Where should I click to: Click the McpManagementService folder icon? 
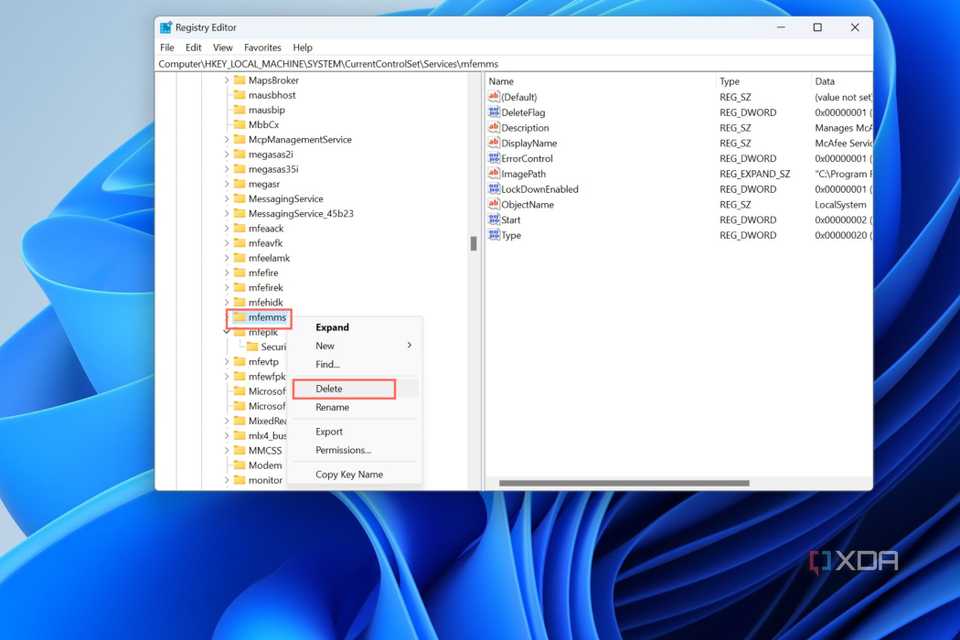239,140
